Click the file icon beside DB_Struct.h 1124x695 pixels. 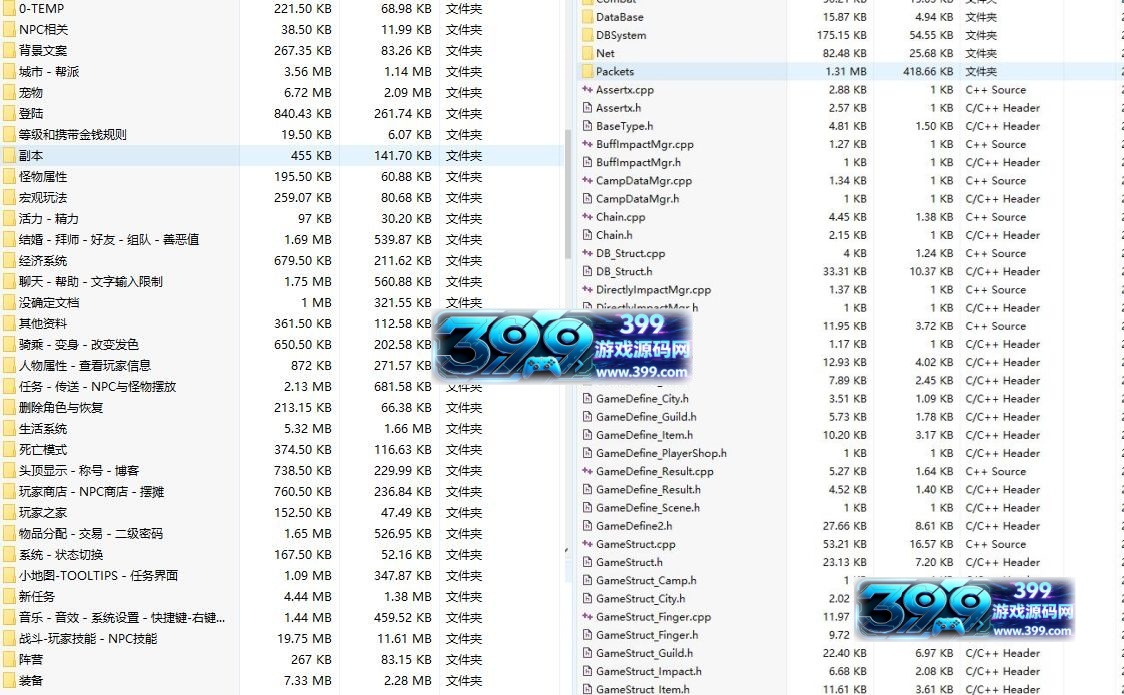587,271
